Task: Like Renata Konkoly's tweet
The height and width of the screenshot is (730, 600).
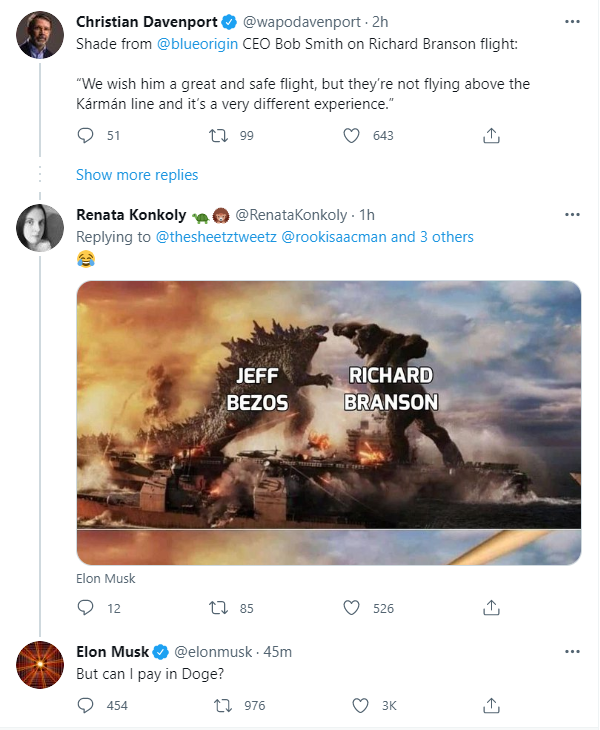Action: click(x=352, y=608)
